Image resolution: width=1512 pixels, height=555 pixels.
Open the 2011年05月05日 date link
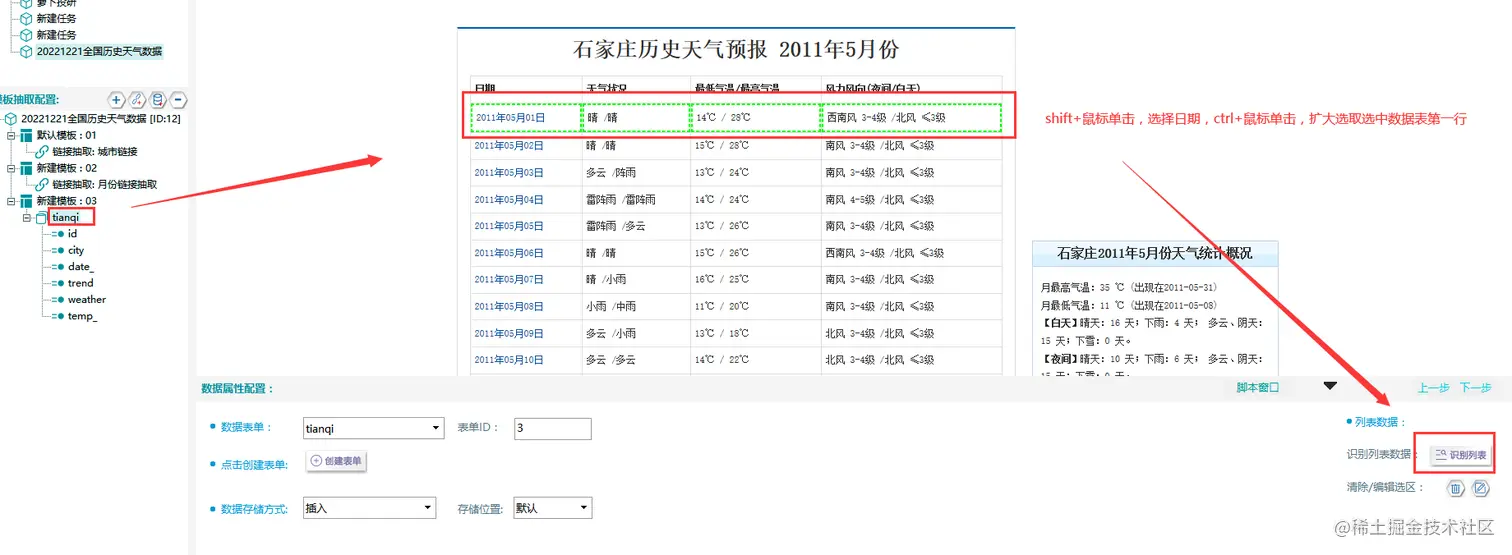509,226
